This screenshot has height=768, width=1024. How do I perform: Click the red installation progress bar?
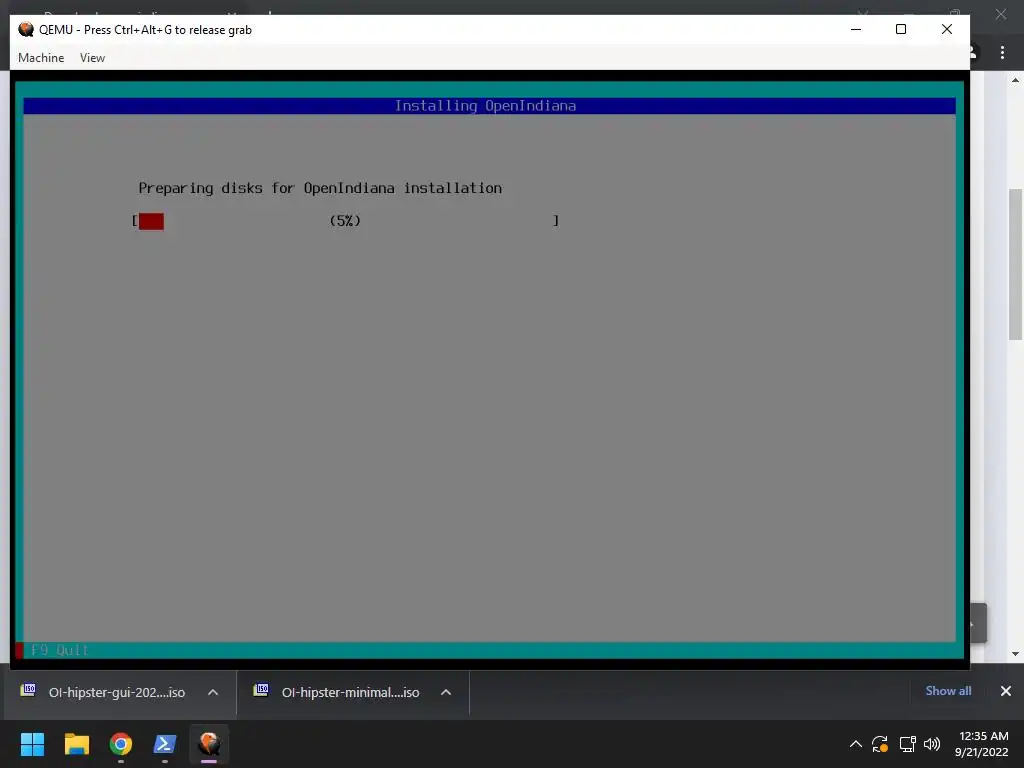(151, 221)
